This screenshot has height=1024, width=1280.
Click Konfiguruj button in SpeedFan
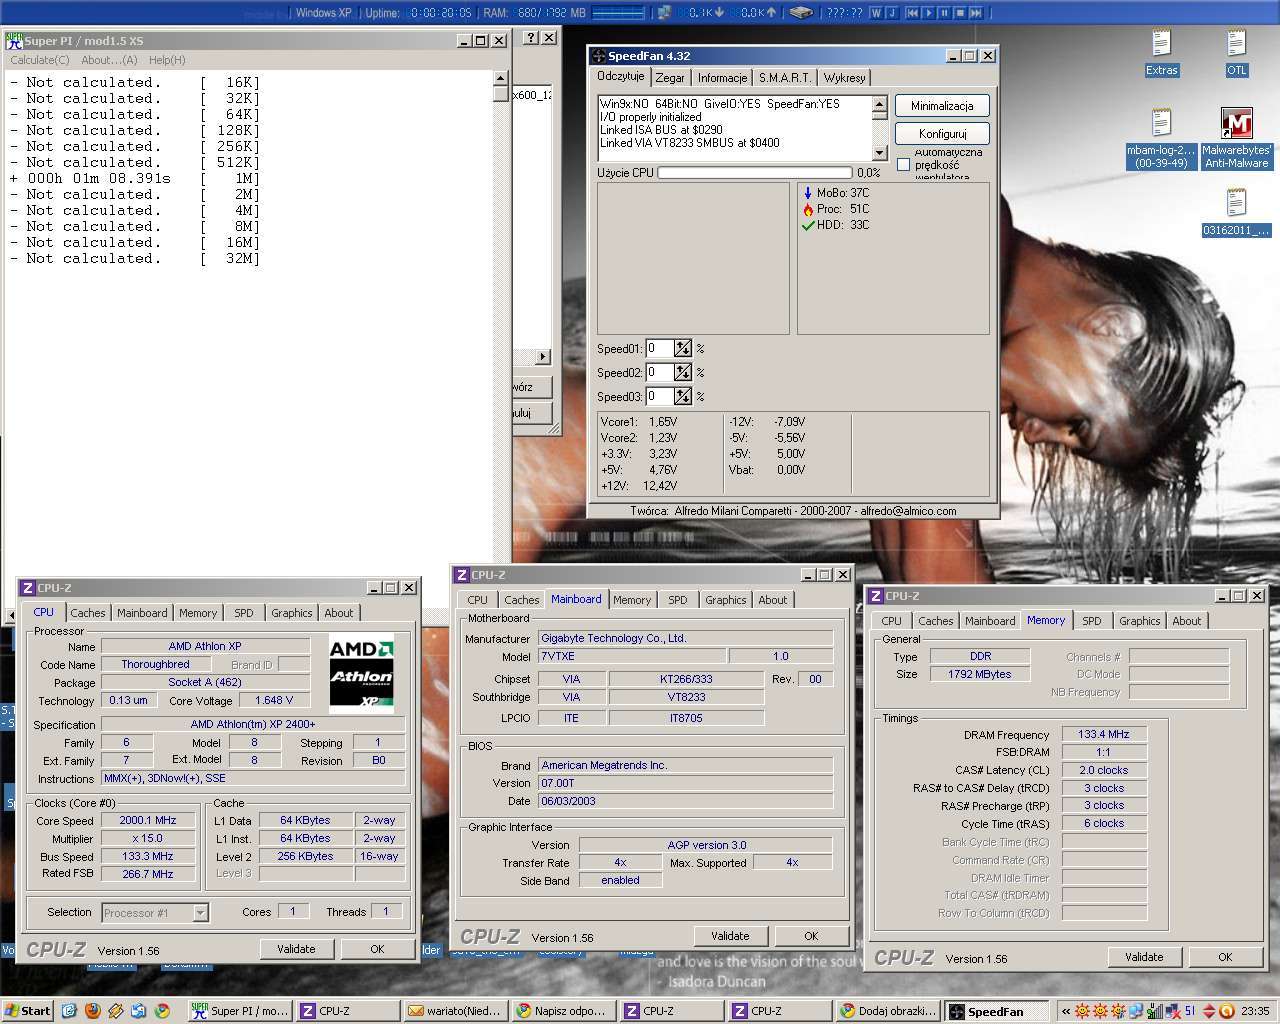(942, 133)
